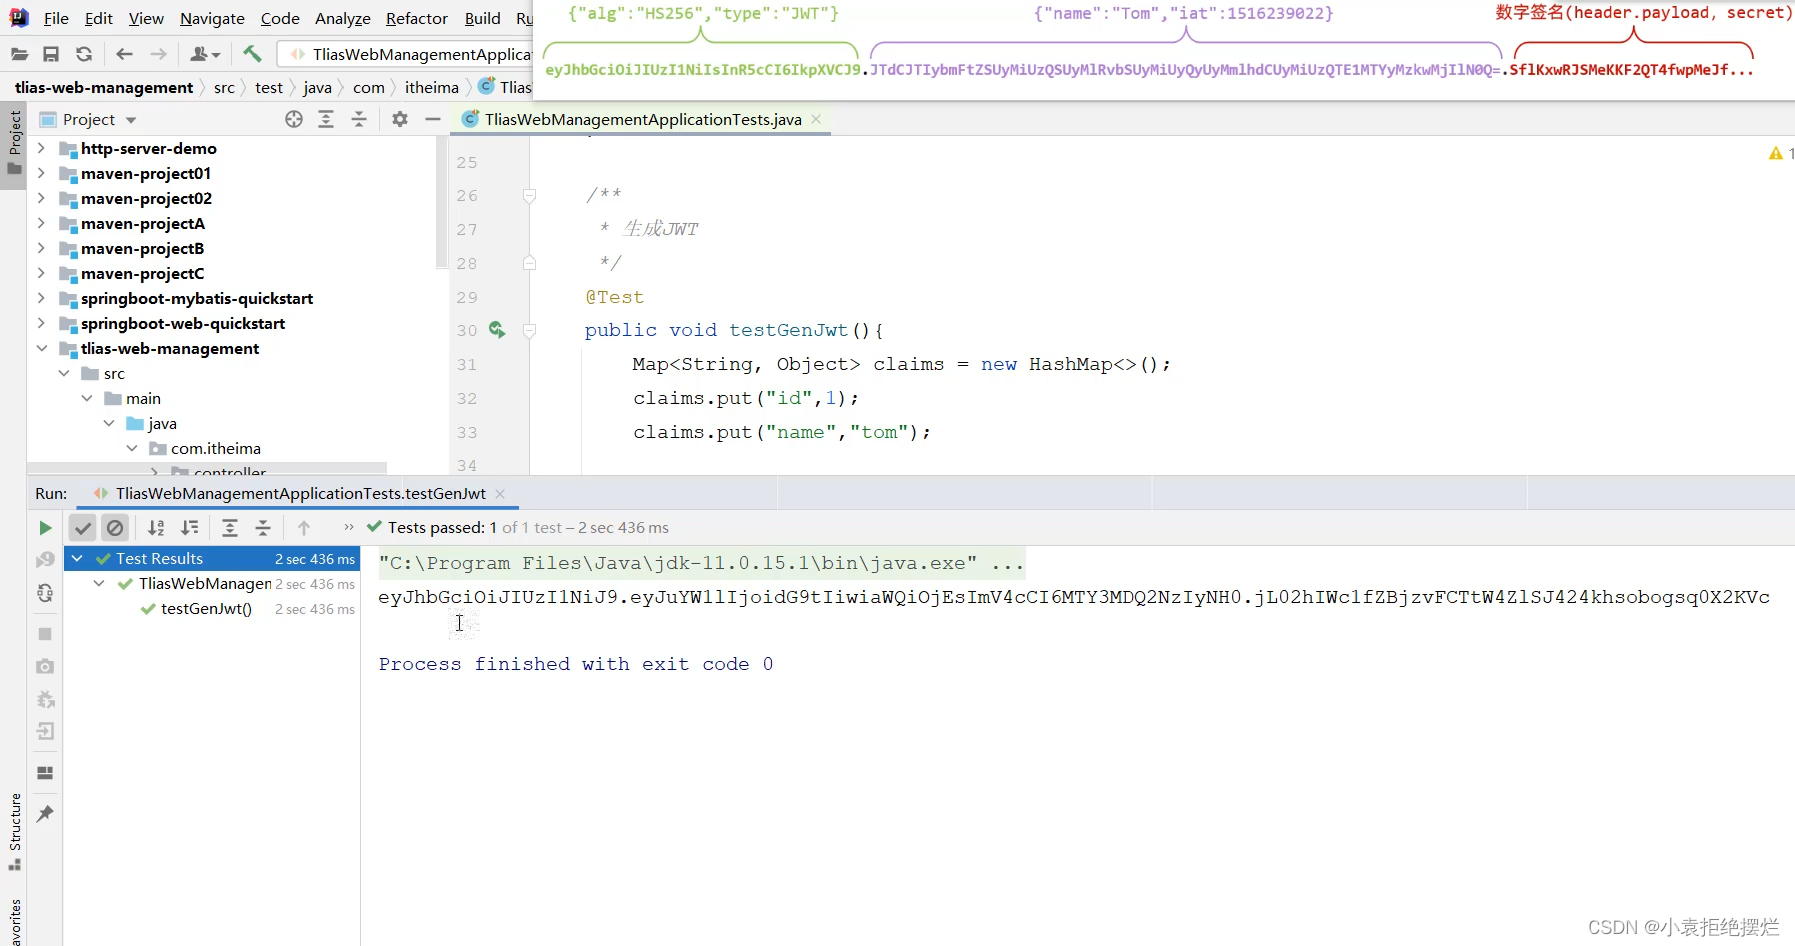Screen dimensions: 1795x946
Task: Click the Restore Layout icon in Run sidebar
Action: point(45,773)
